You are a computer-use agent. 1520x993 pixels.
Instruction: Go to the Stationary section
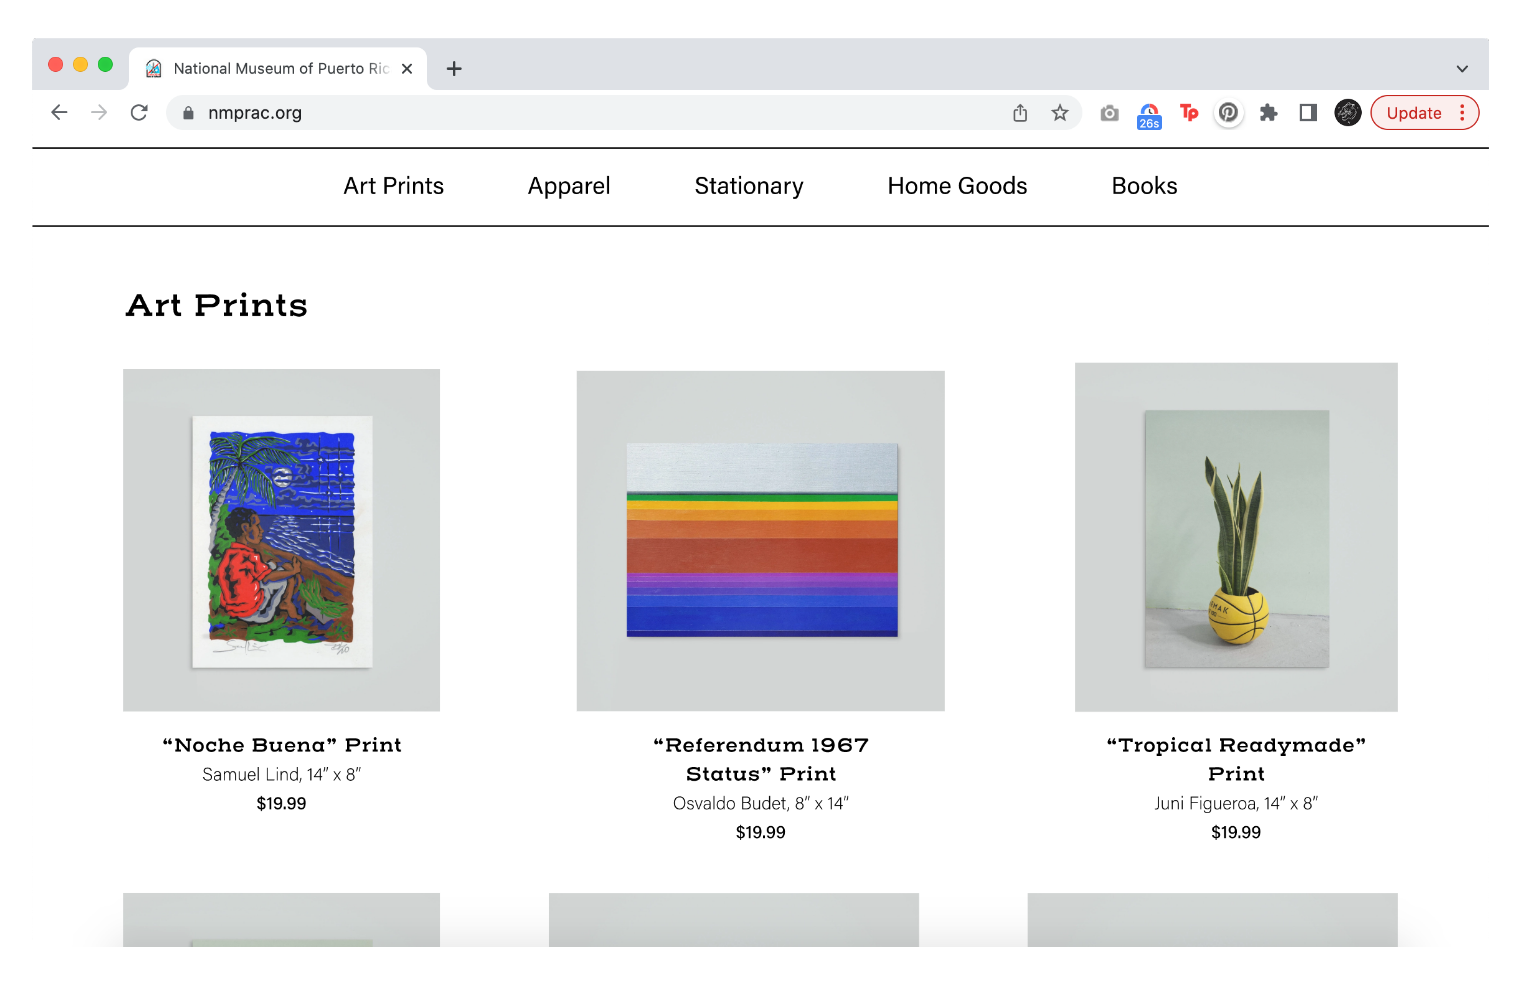749,186
